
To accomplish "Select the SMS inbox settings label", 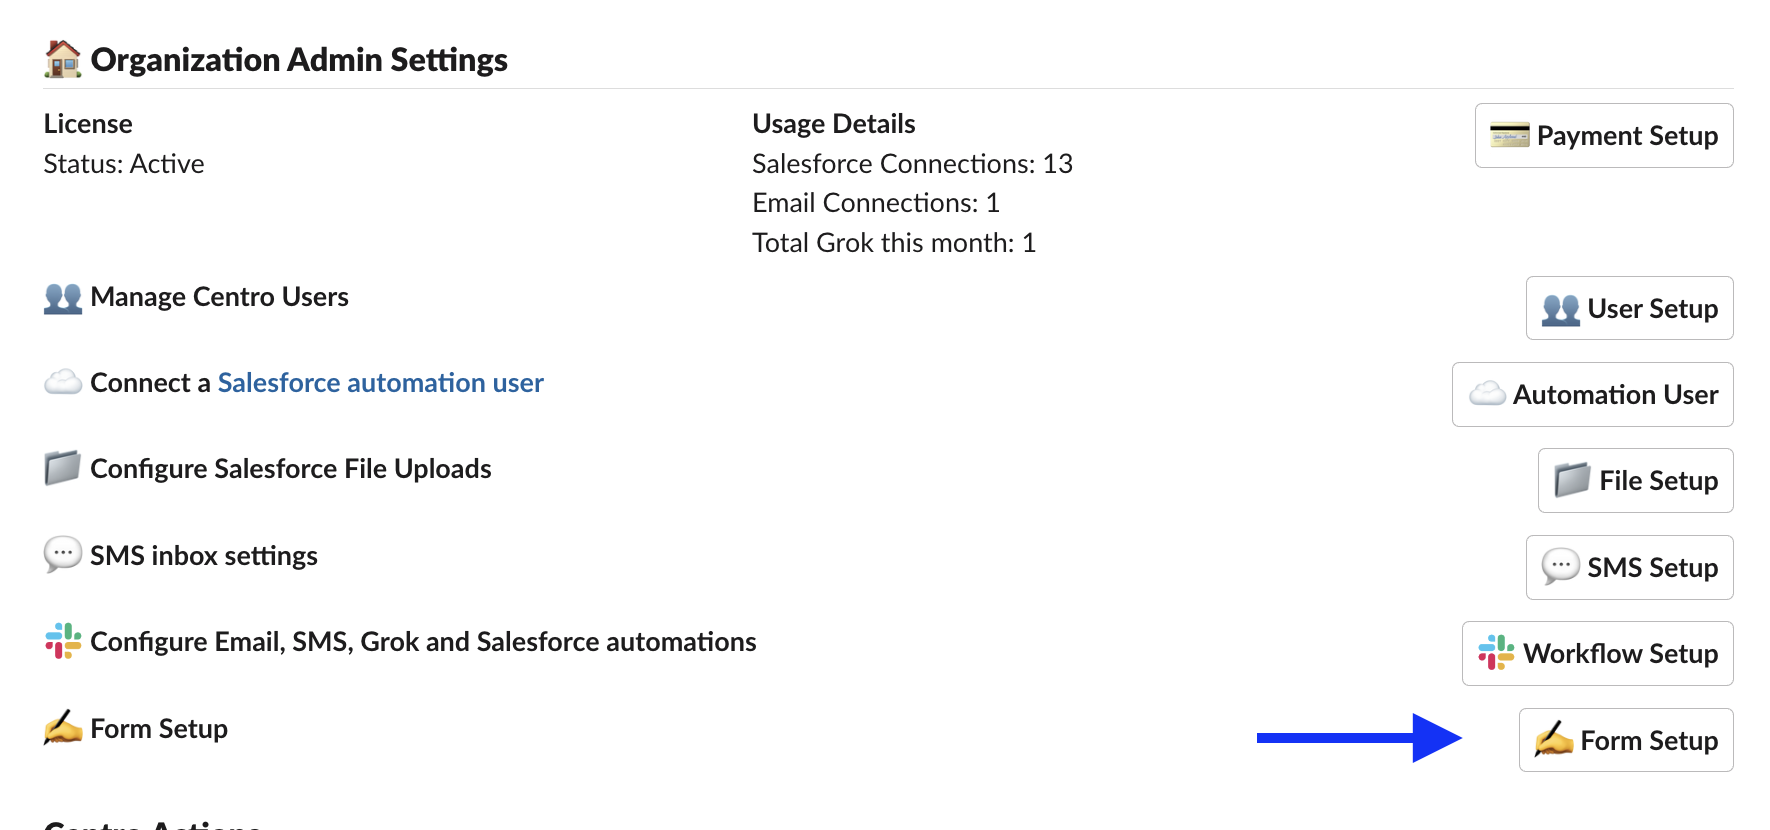I will pyautogui.click(x=204, y=556).
